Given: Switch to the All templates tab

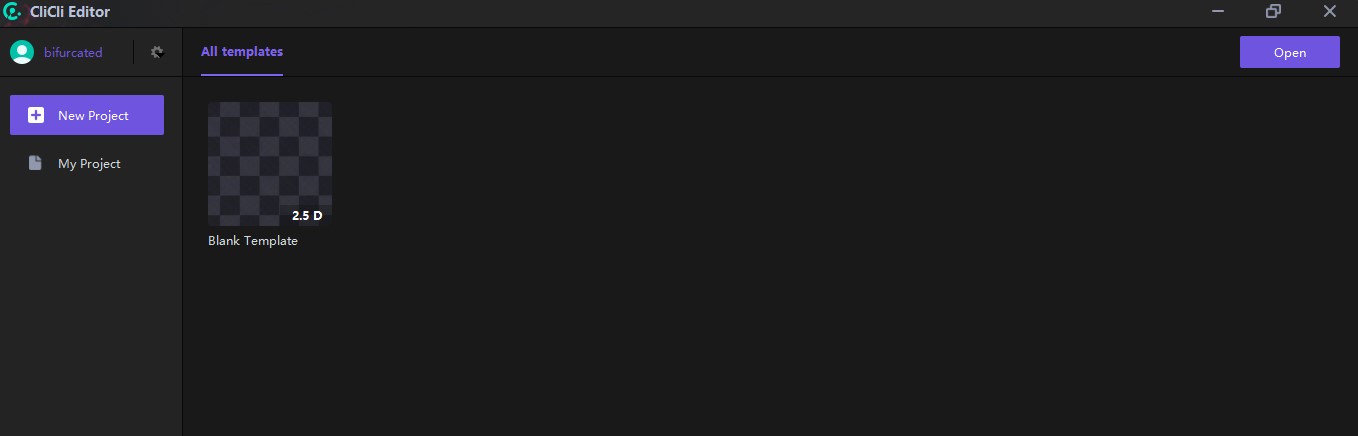Looking at the screenshot, I should 242,52.
